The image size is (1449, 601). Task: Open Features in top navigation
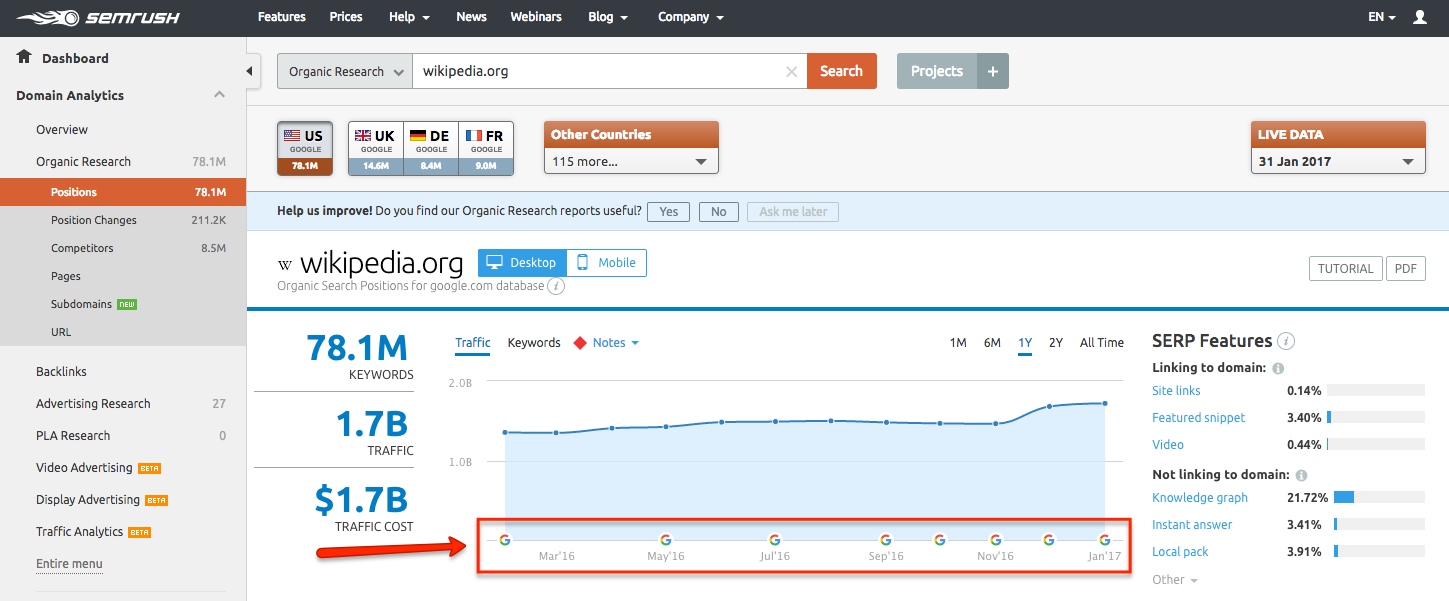(x=281, y=17)
